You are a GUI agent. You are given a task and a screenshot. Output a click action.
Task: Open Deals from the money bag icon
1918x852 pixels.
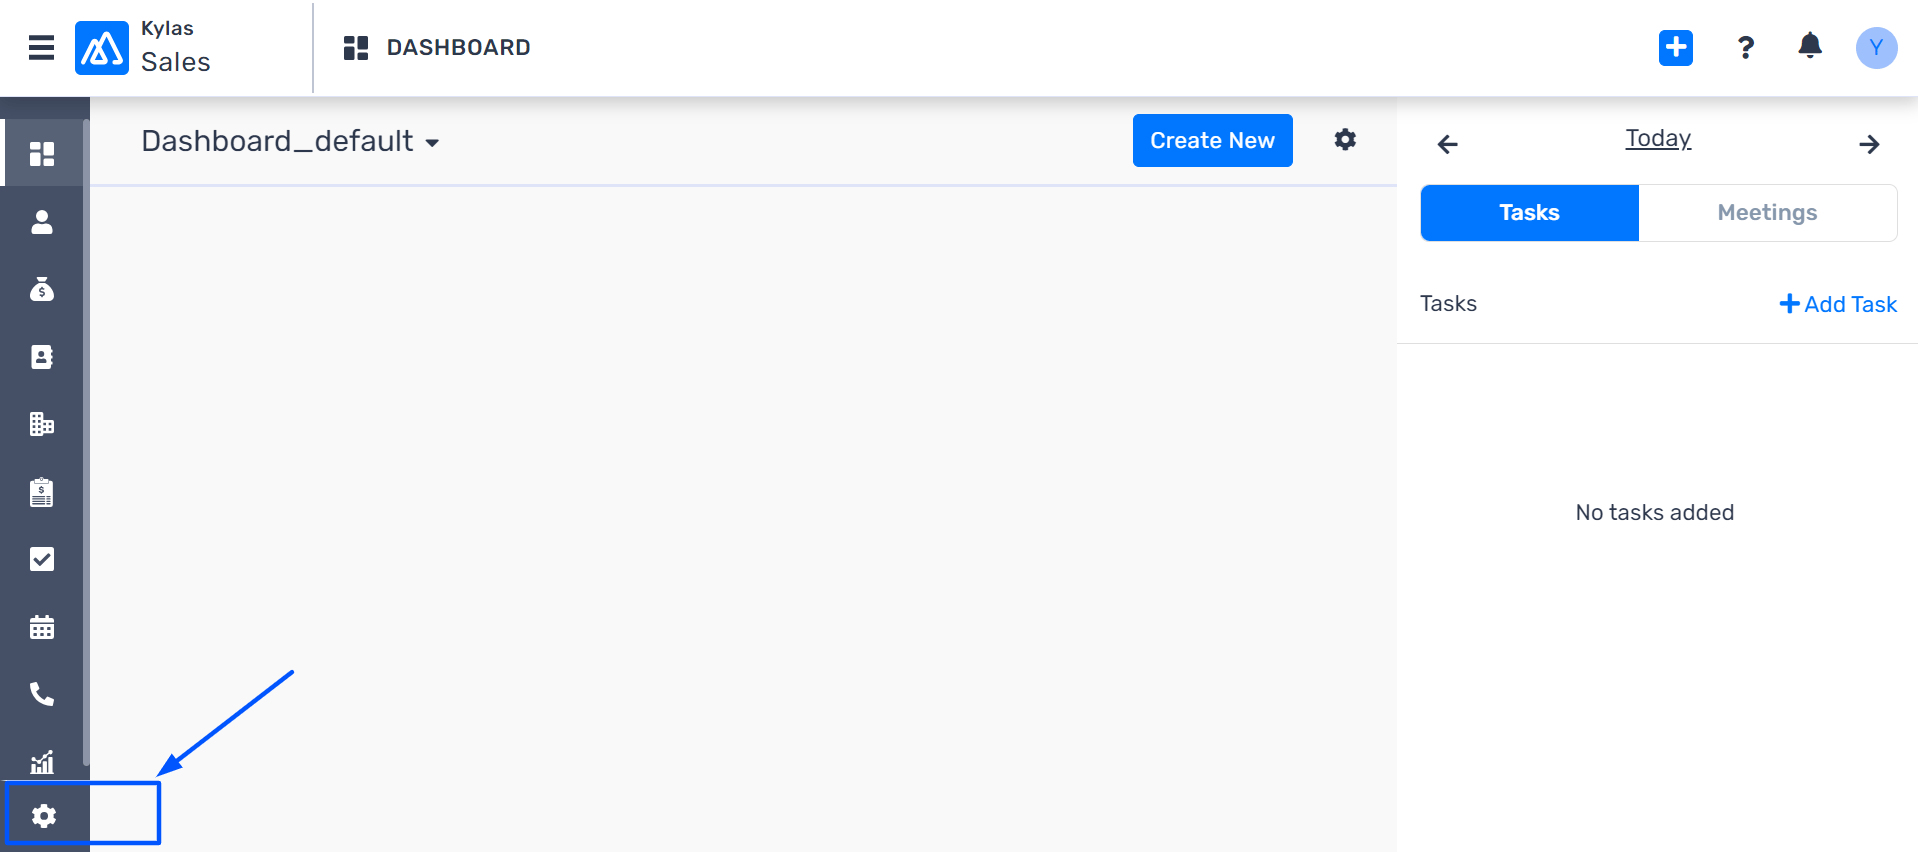42,289
